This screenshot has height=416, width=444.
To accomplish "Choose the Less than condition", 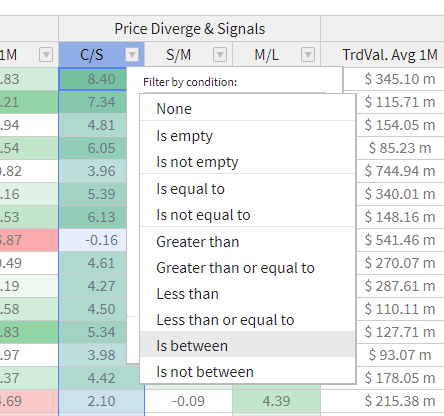I will (248, 294).
